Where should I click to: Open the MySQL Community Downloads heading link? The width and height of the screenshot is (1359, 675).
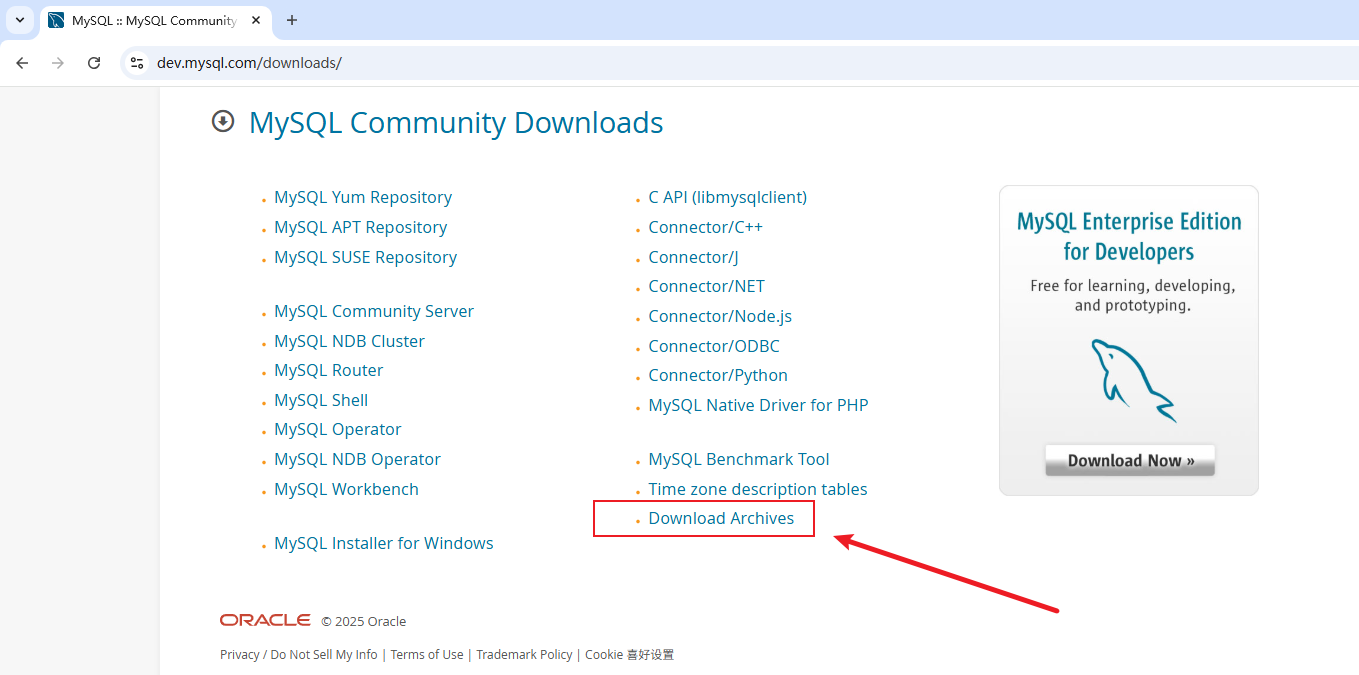456,123
